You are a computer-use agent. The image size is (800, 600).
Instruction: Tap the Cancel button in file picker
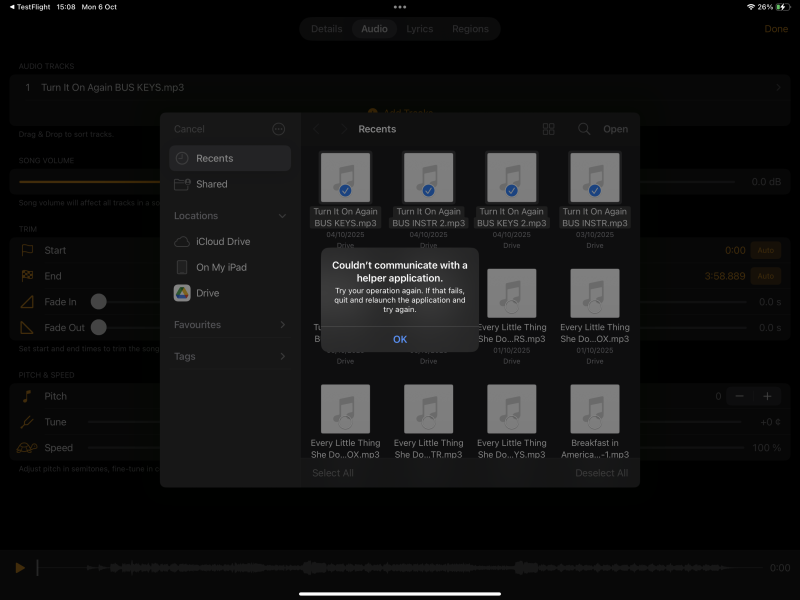point(189,129)
